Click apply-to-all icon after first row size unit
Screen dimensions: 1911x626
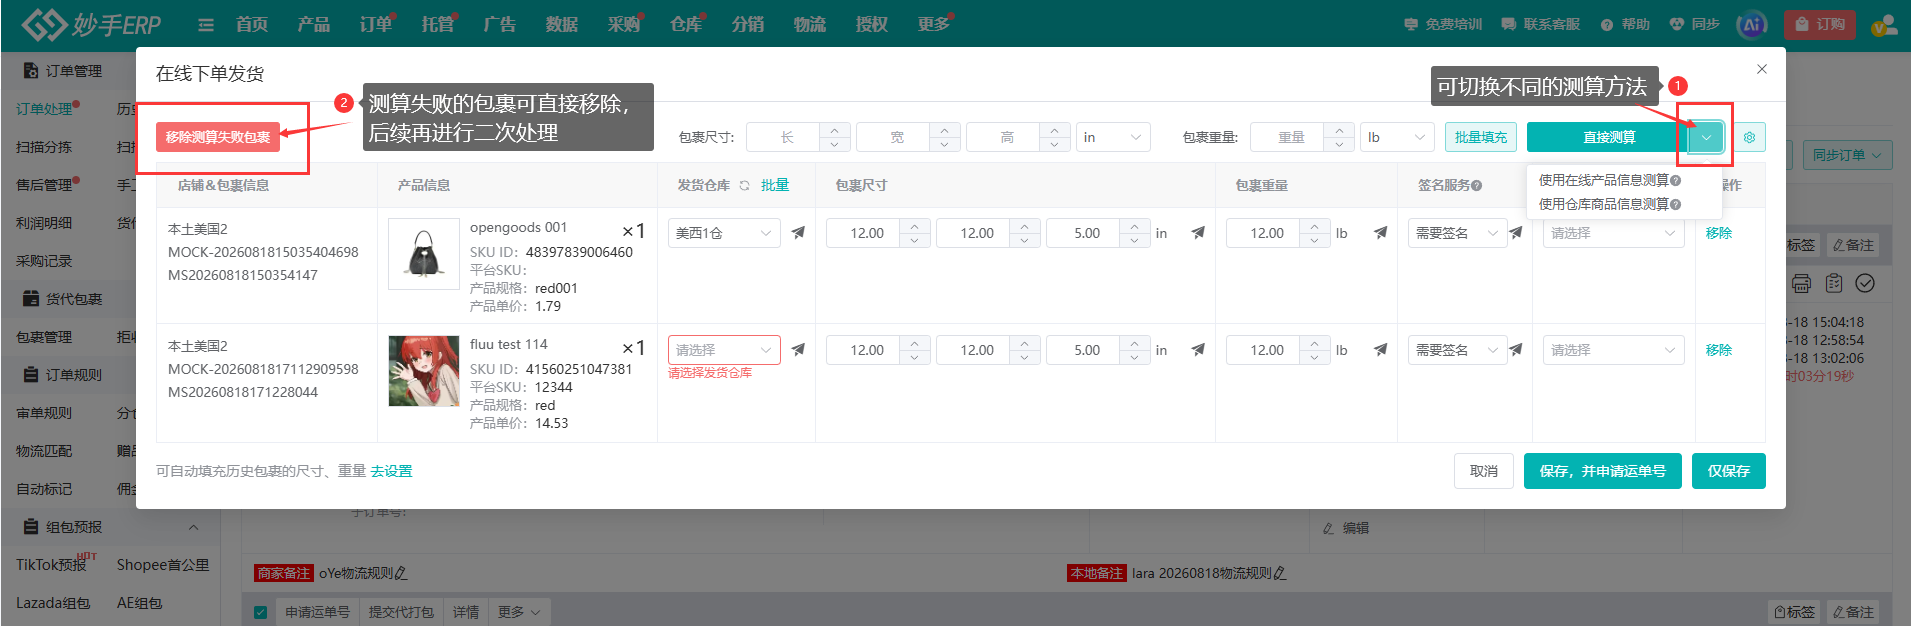tap(1198, 233)
